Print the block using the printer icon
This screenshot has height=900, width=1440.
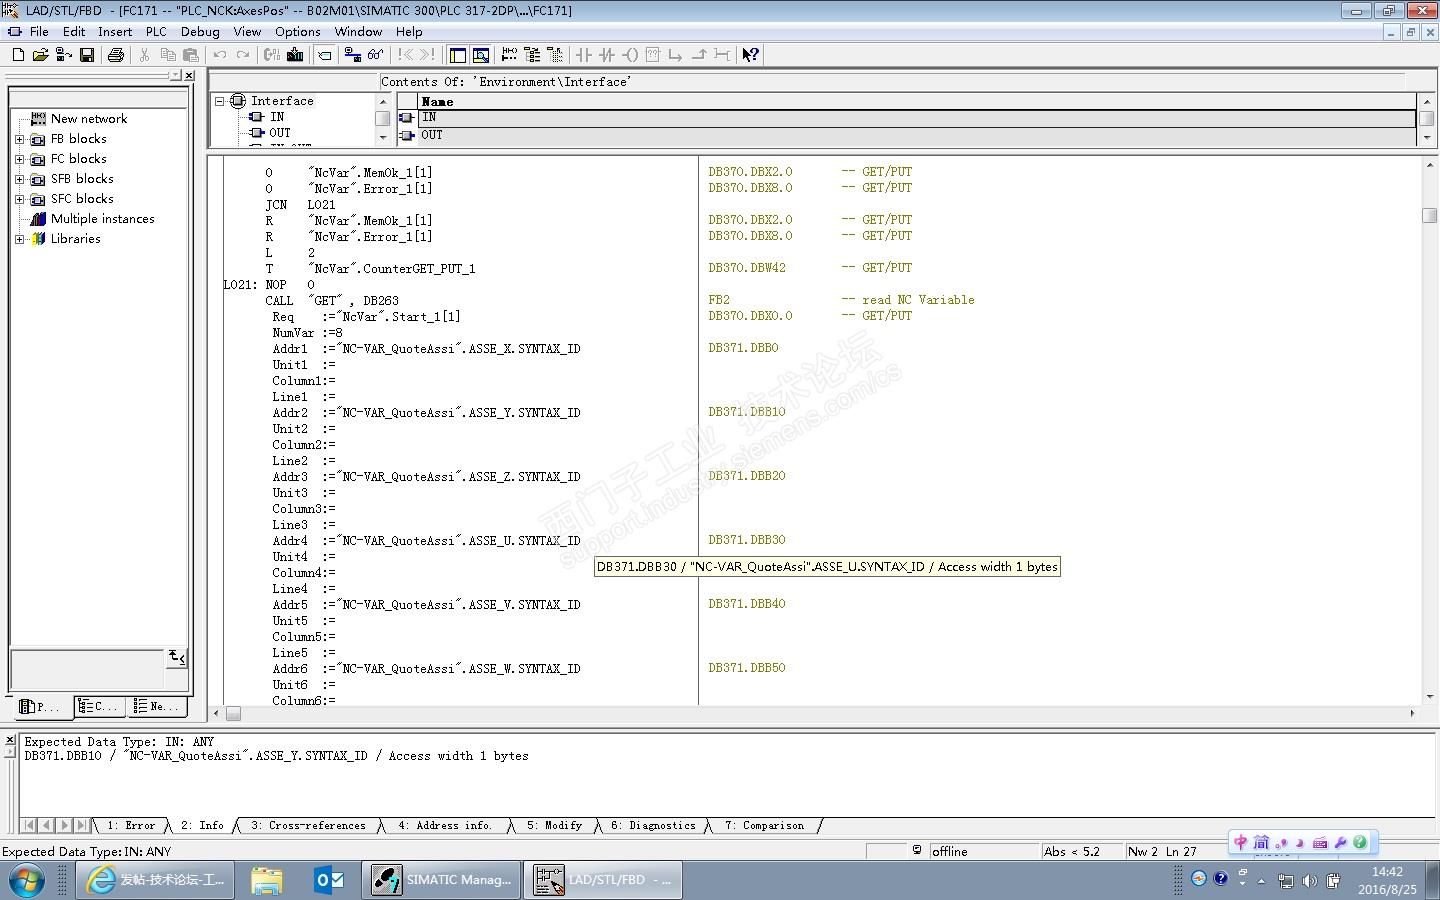(x=116, y=55)
